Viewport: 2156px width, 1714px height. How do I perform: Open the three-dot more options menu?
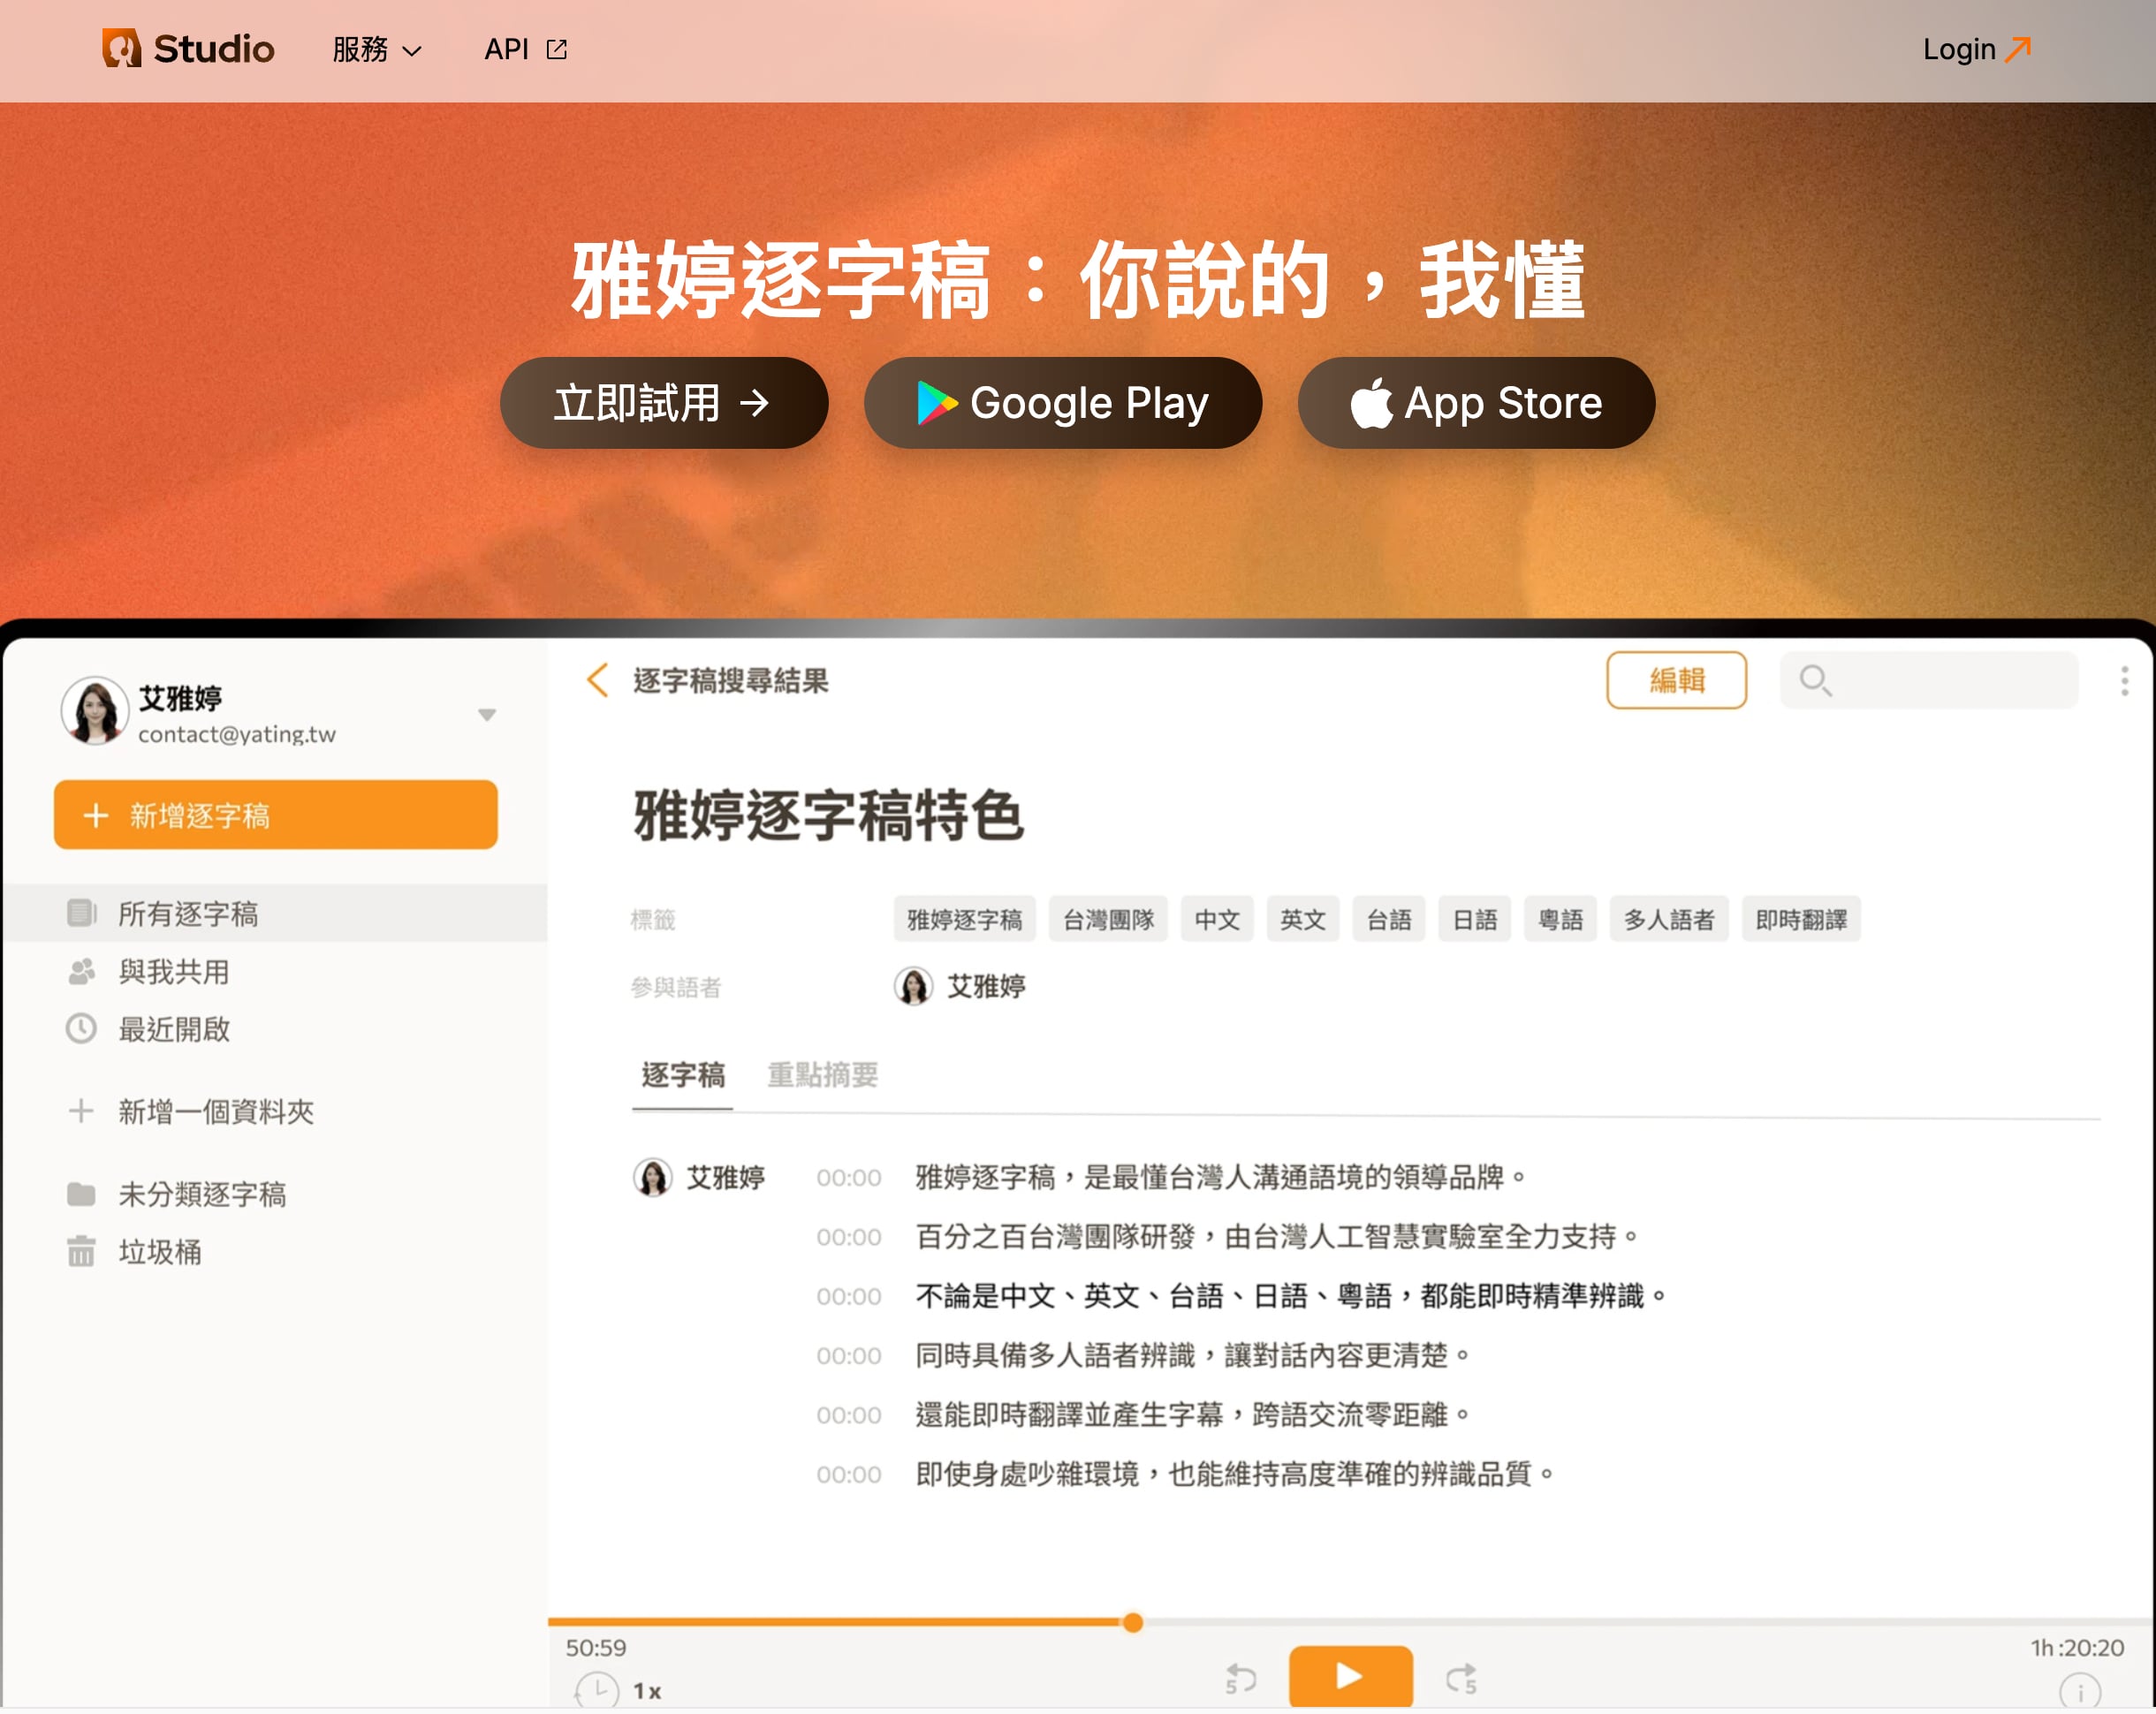(2124, 680)
